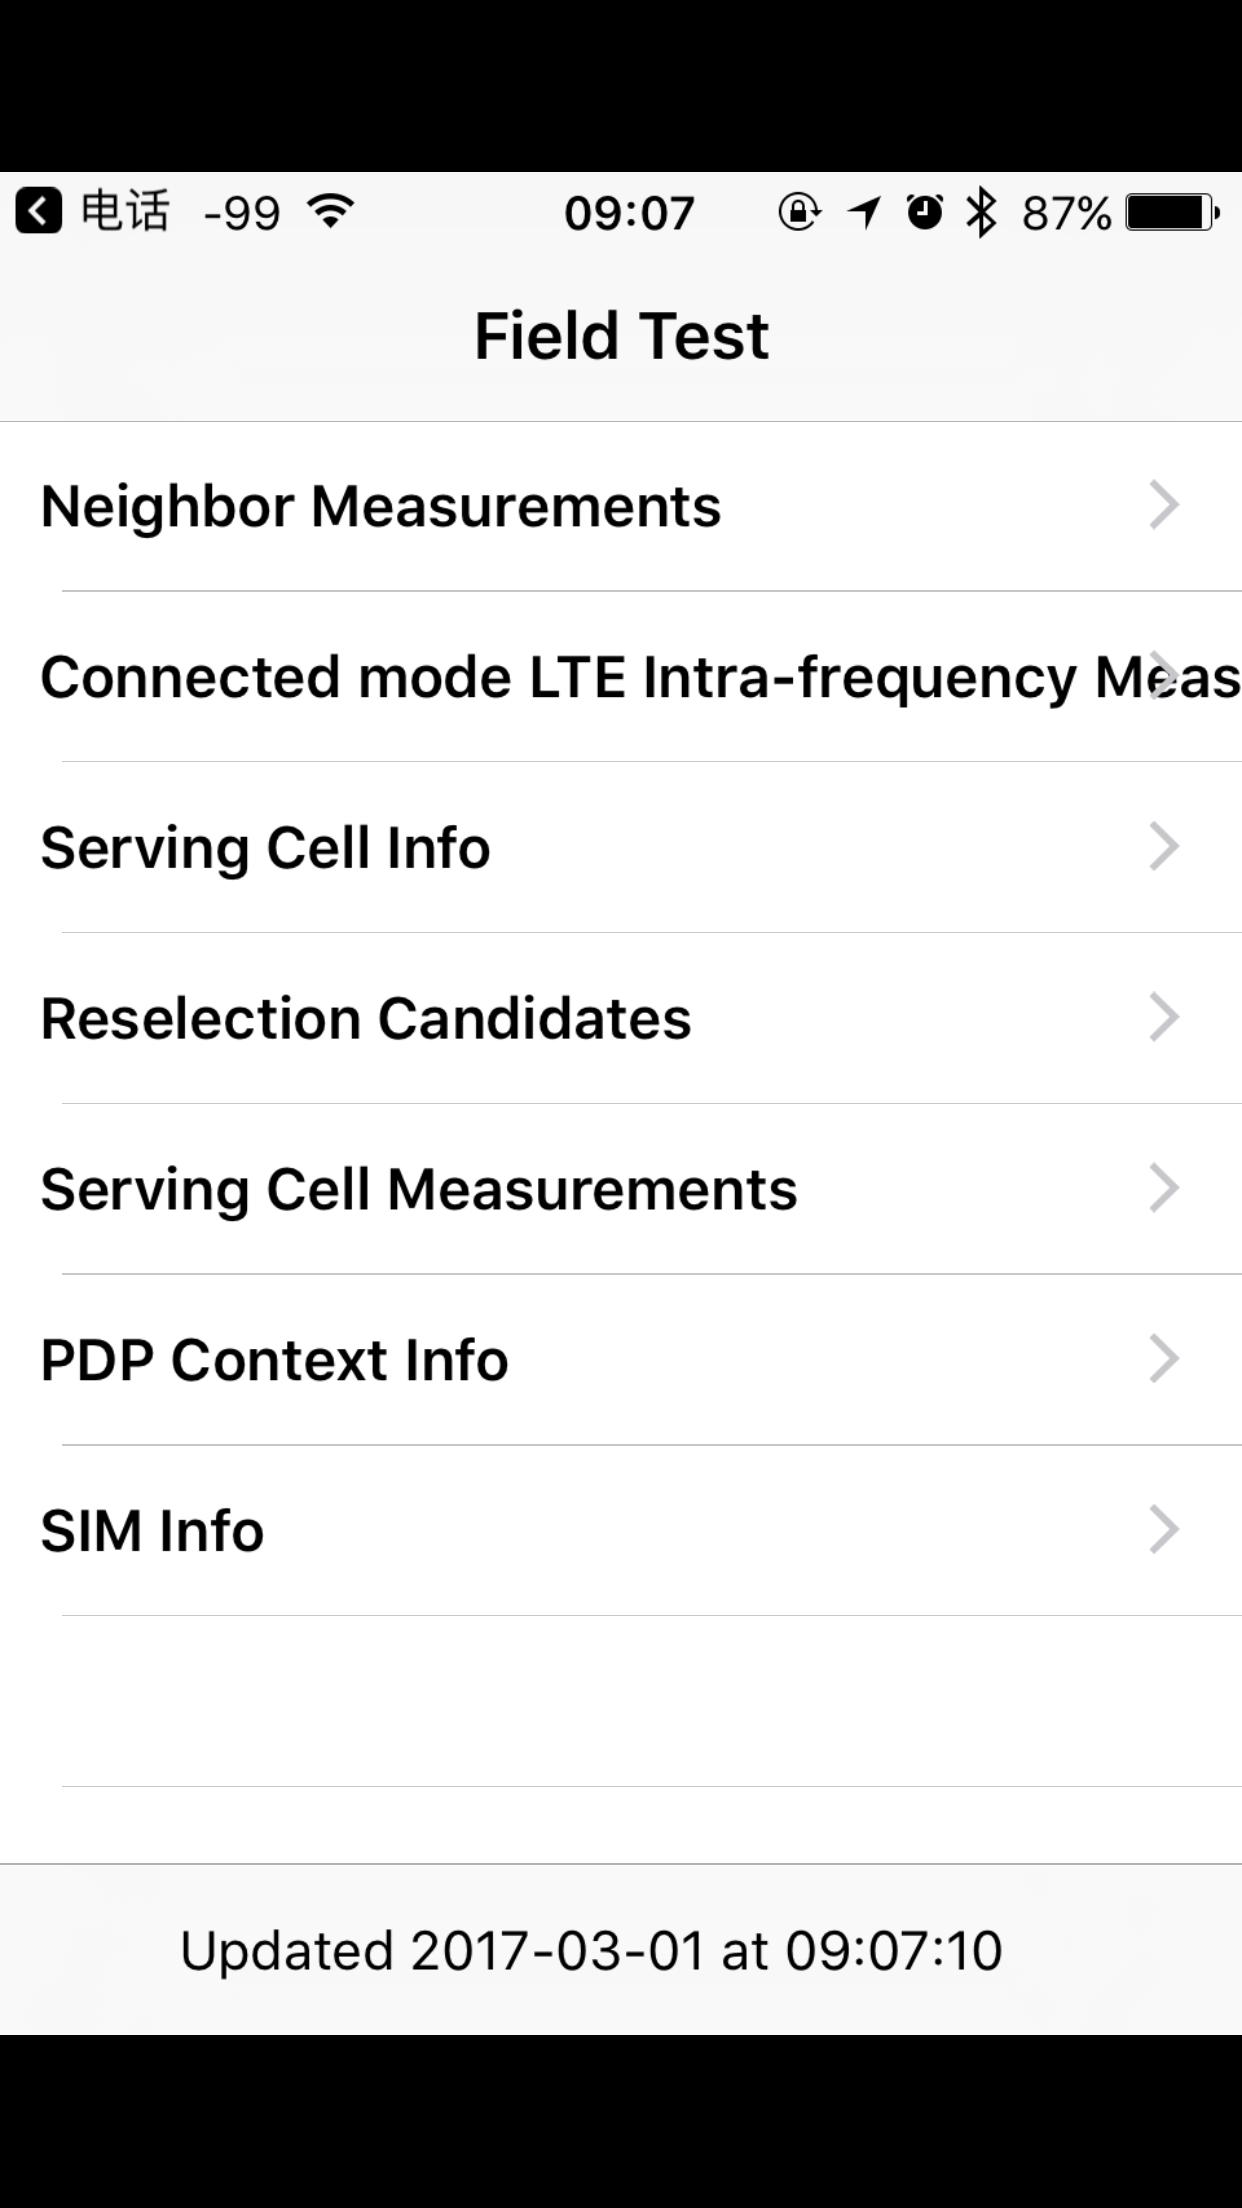Tap the chevron next to SIM Info
Viewport: 1242px width, 2208px height.
click(1163, 1530)
